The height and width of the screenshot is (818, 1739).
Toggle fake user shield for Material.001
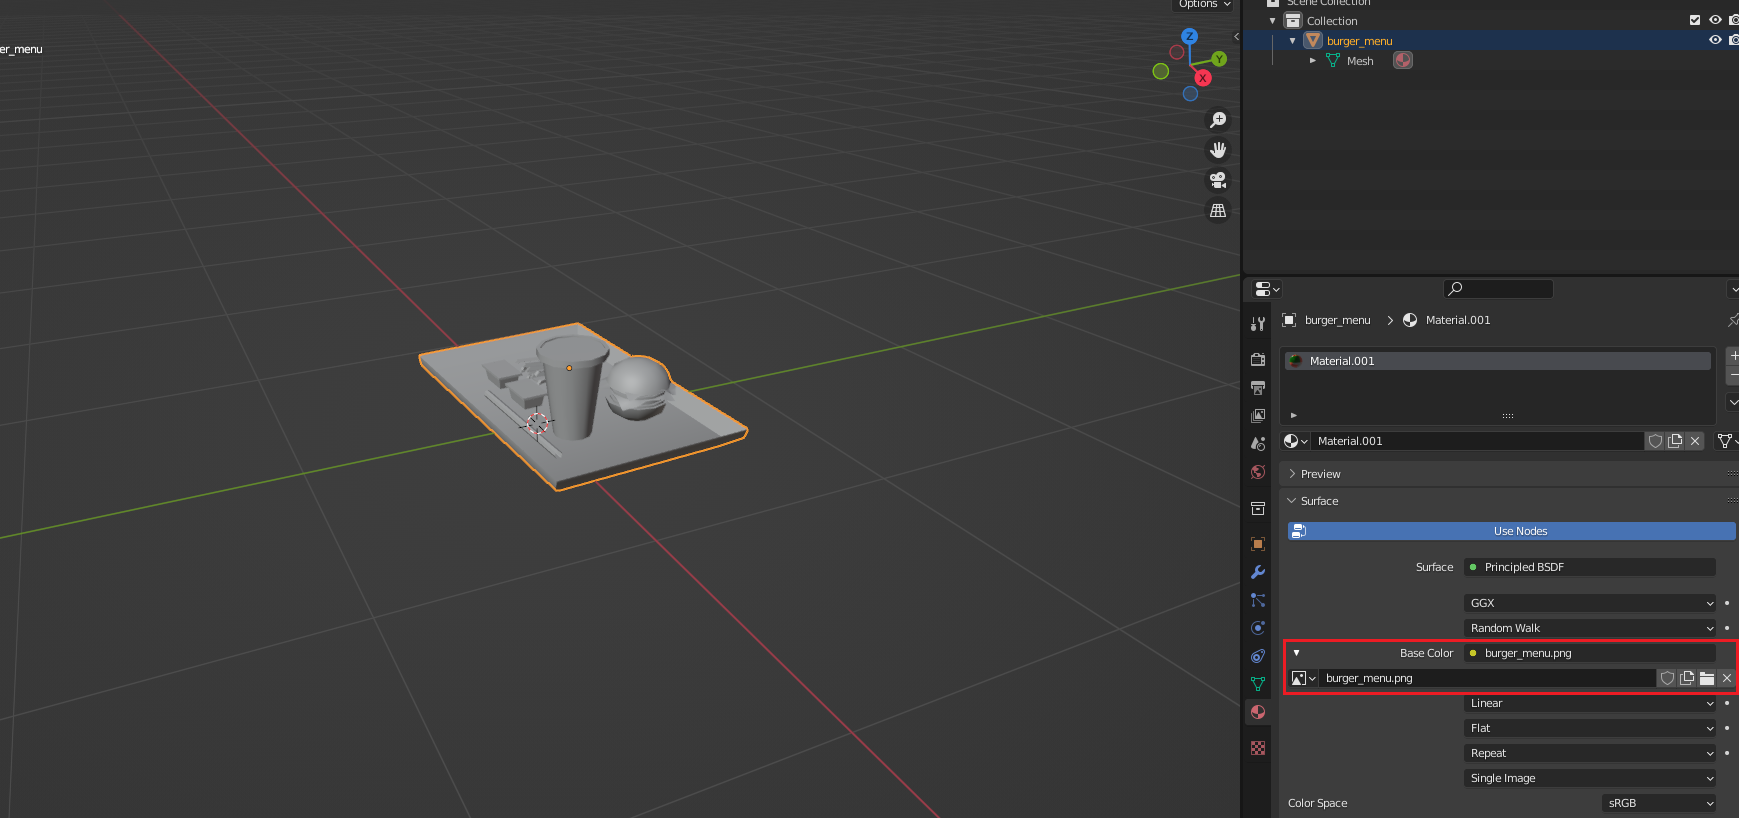(1655, 441)
